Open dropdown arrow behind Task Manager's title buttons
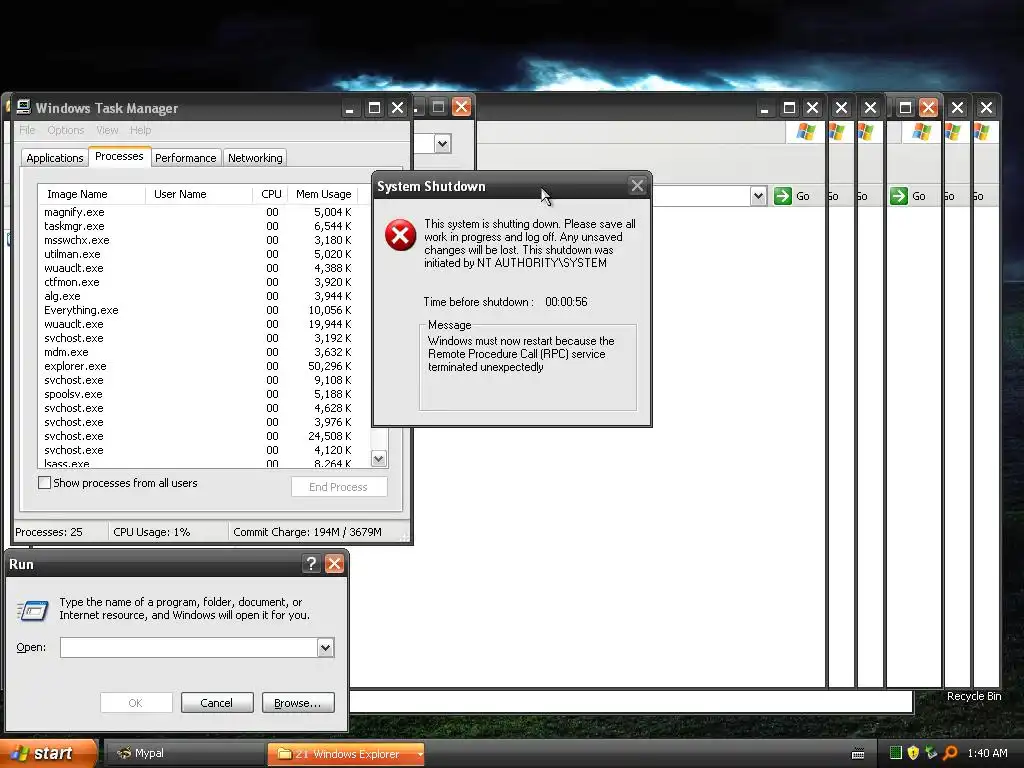1024x768 pixels. click(442, 144)
